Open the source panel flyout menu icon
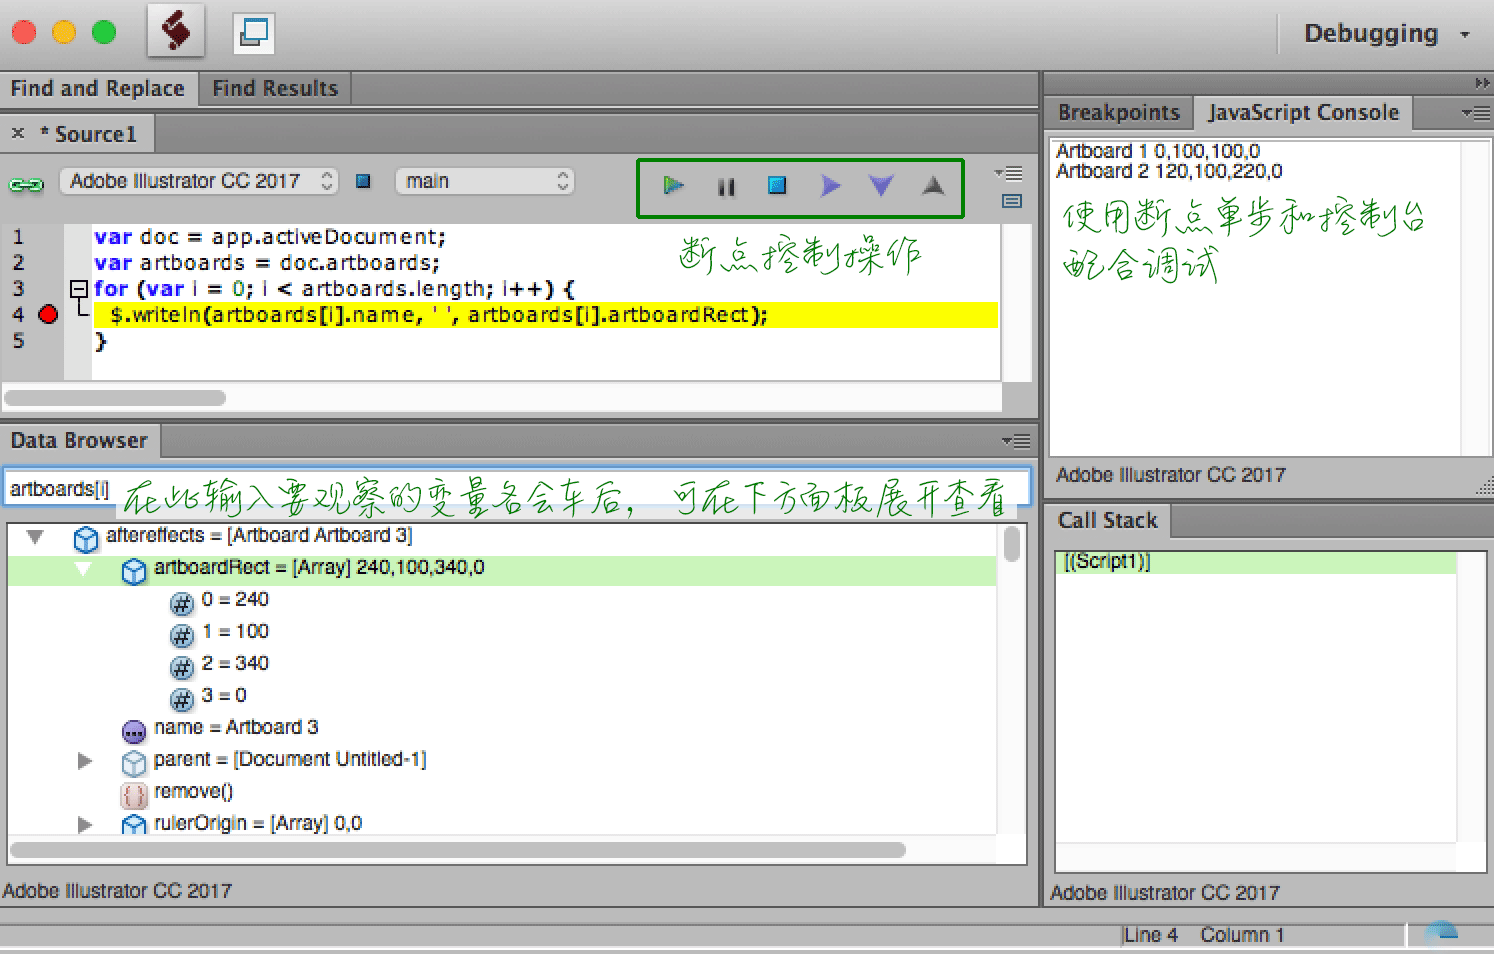This screenshot has height=954, width=1494. 1010,173
